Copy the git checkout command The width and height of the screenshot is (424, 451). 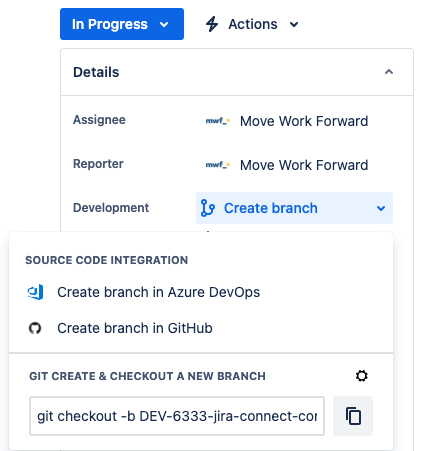click(x=353, y=416)
